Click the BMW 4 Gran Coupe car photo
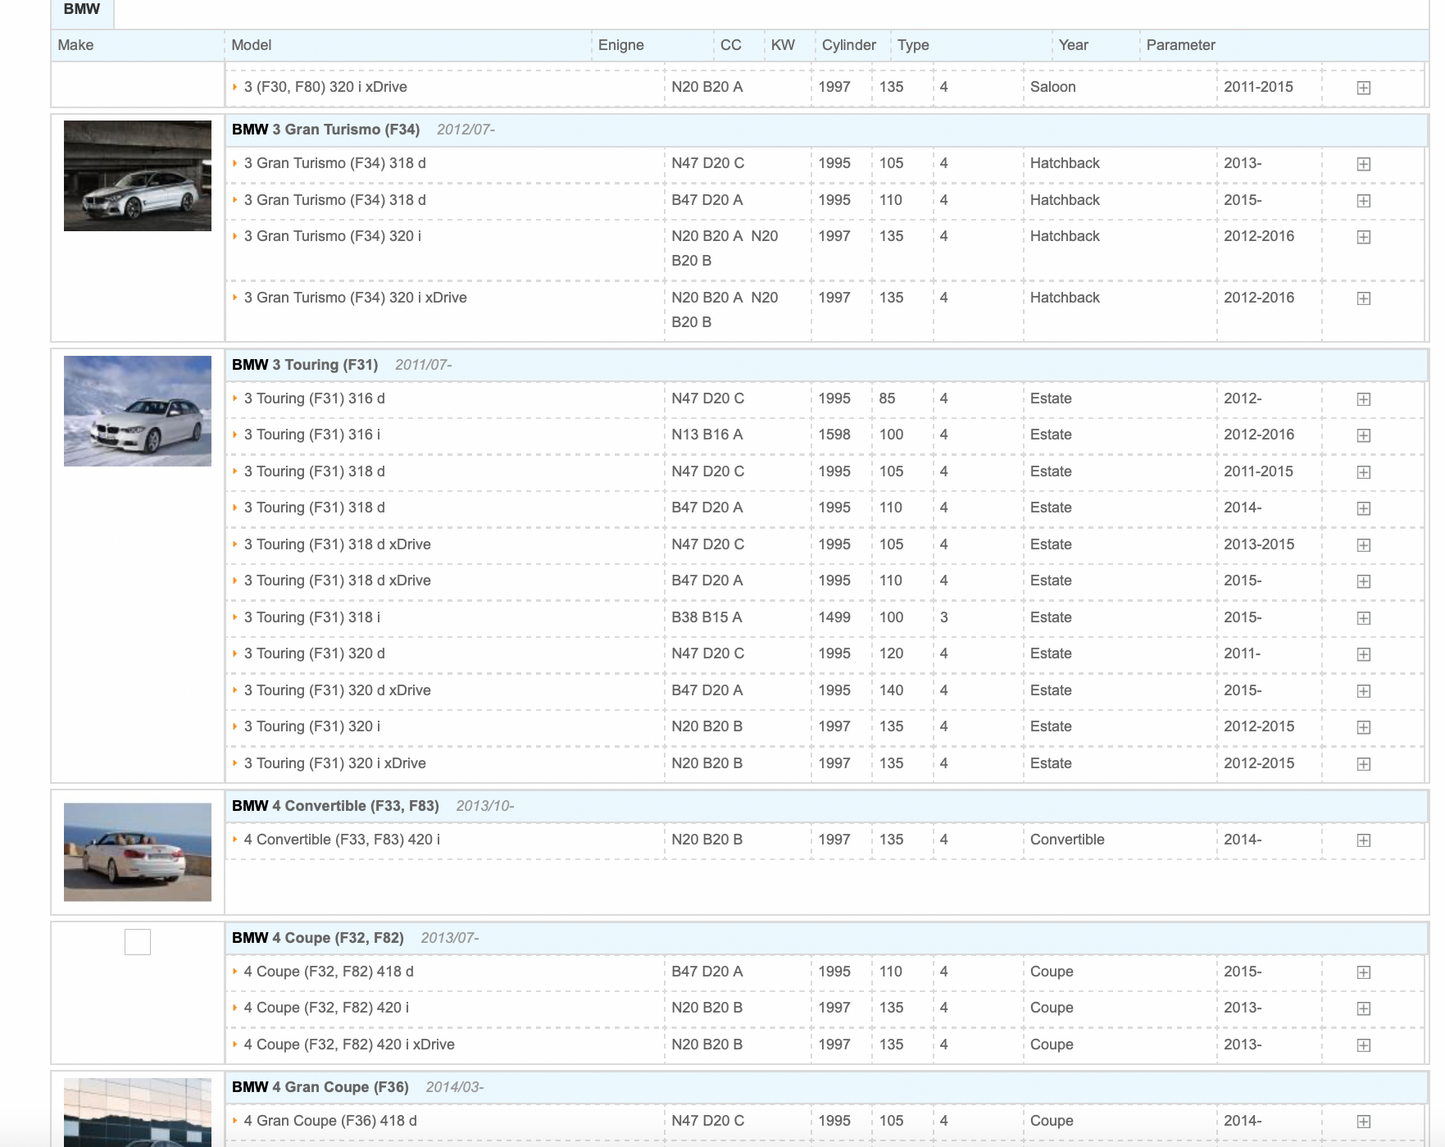The height and width of the screenshot is (1147, 1445). [138, 1112]
